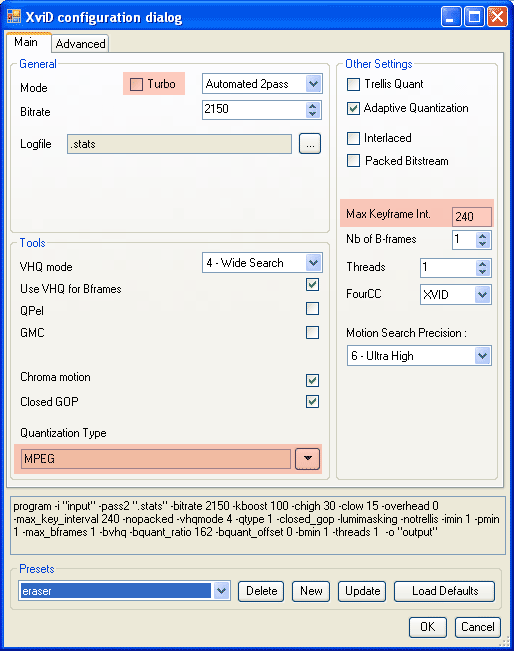
Task: Decrease Nb of B-frames with down arrow
Action: pos(482,244)
